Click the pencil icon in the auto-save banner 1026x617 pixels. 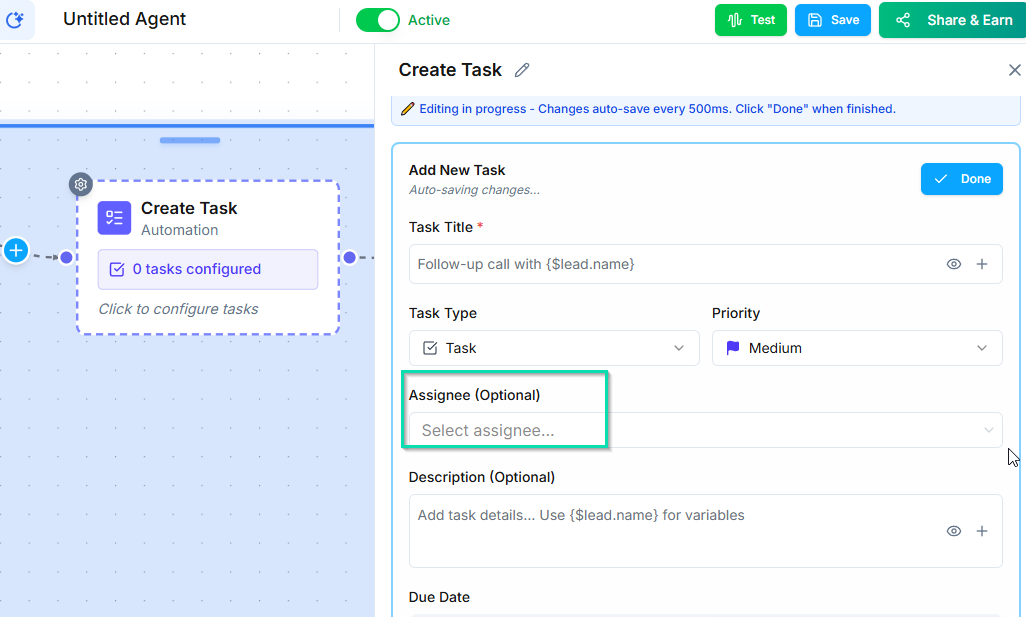(407, 108)
